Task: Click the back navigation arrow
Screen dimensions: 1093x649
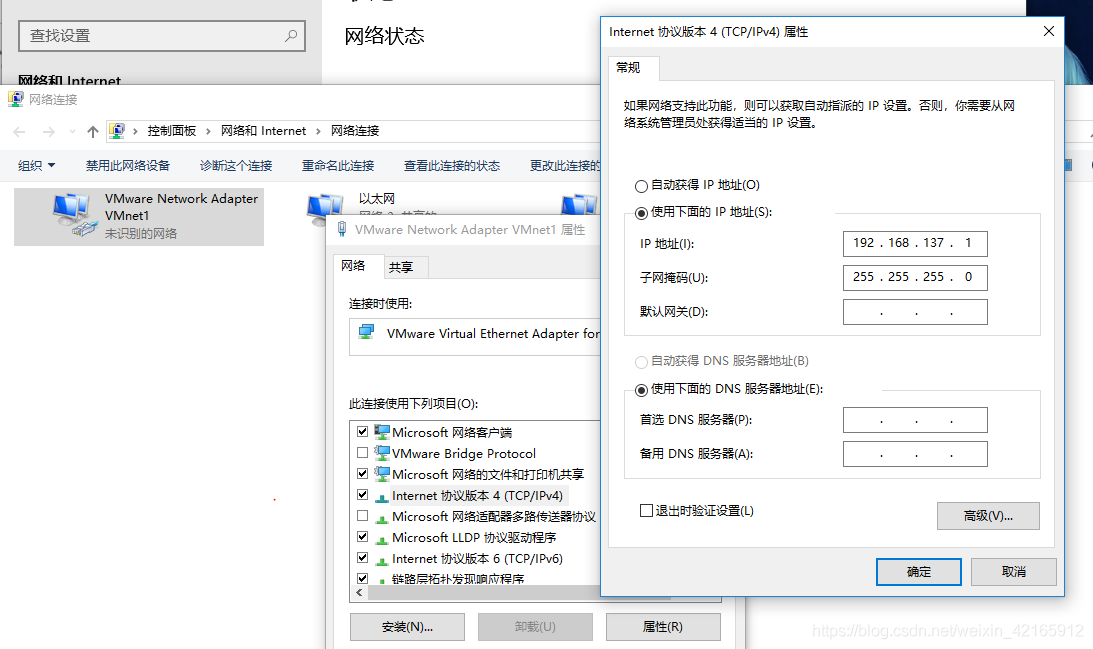Action: [19, 130]
